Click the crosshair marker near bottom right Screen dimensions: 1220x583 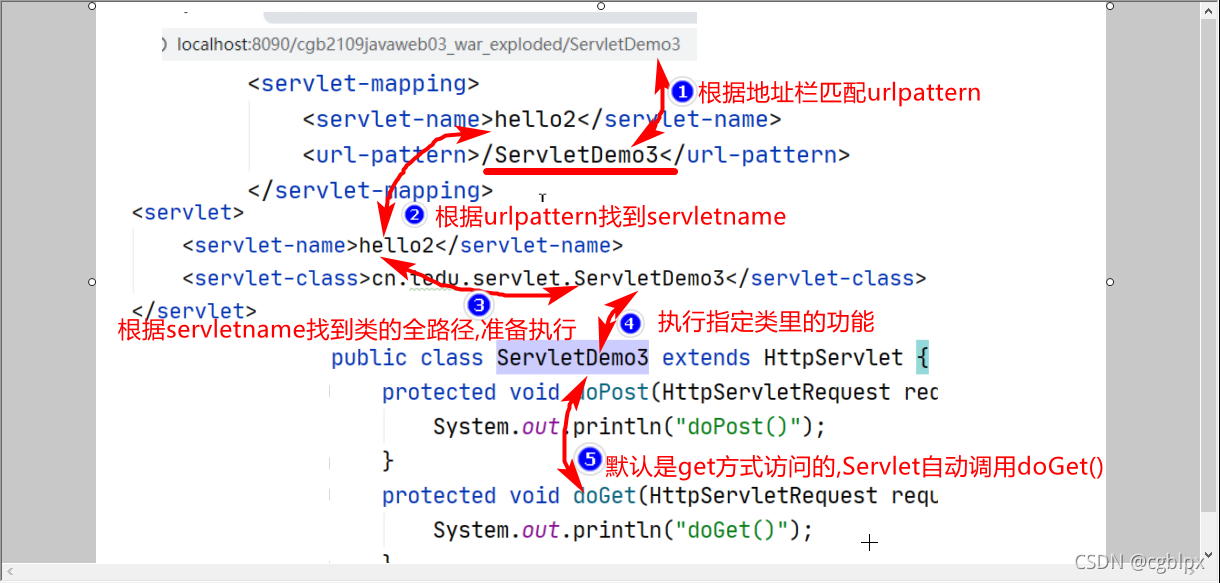point(869,542)
